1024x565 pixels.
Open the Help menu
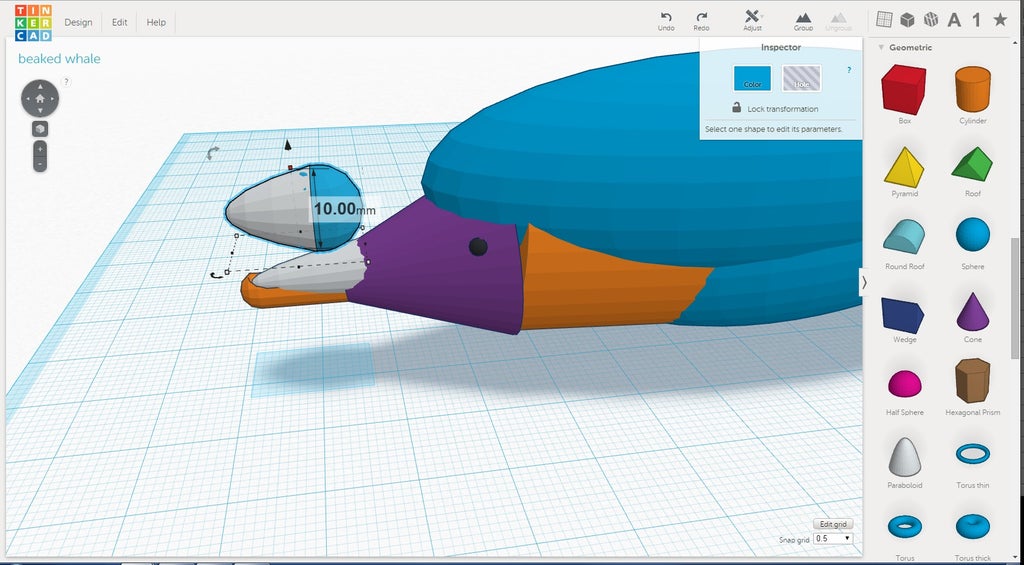pyautogui.click(x=156, y=22)
